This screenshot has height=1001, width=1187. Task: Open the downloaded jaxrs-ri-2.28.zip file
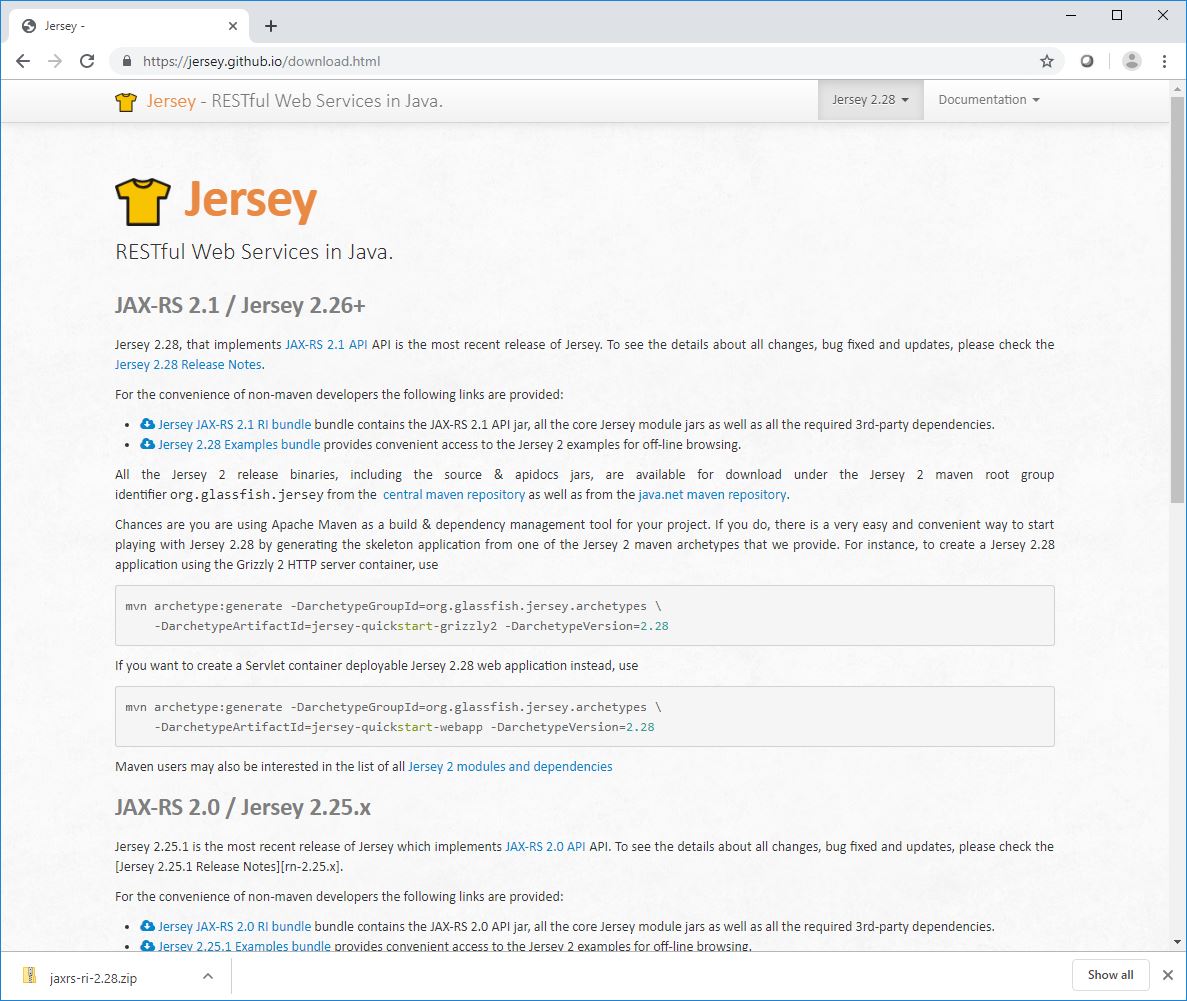pyautogui.click(x=93, y=978)
